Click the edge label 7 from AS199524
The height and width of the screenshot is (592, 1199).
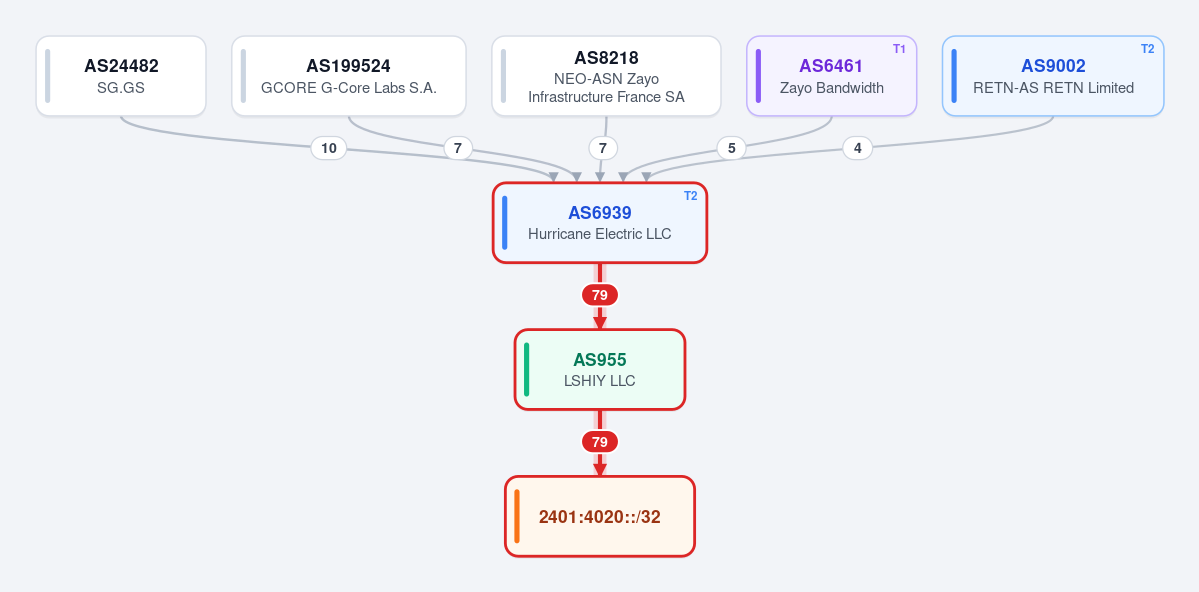point(458,148)
